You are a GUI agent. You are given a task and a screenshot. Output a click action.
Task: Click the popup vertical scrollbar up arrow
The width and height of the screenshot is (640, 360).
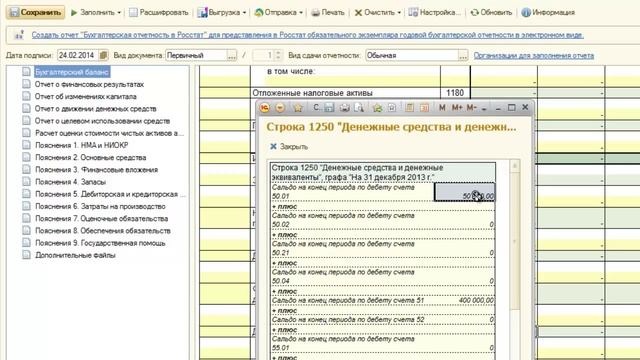pos(515,166)
